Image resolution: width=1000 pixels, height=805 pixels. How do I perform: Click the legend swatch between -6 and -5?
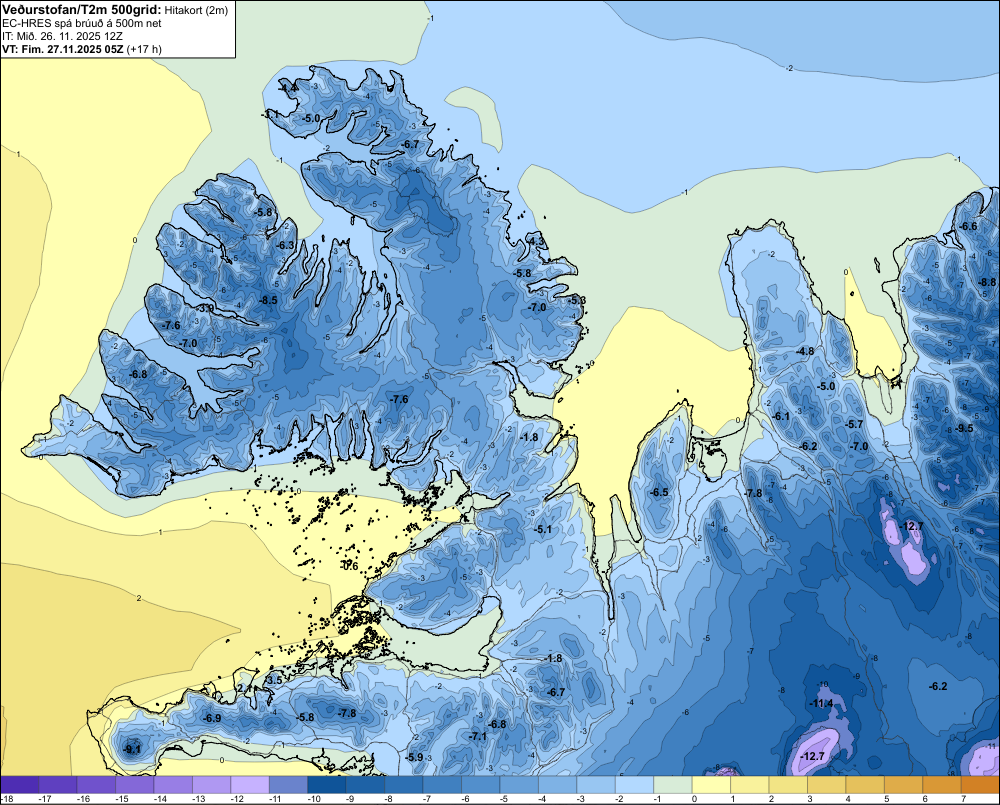point(480,785)
